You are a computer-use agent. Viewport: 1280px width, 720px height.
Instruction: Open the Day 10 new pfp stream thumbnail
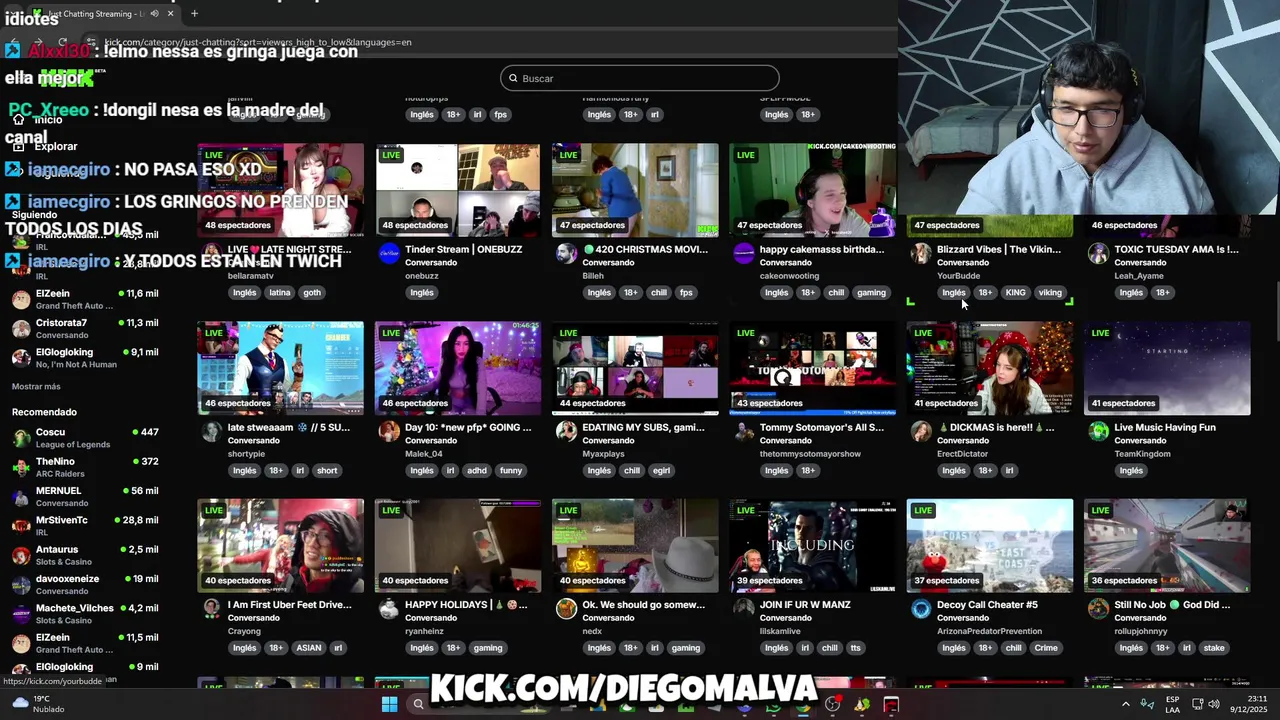458,368
